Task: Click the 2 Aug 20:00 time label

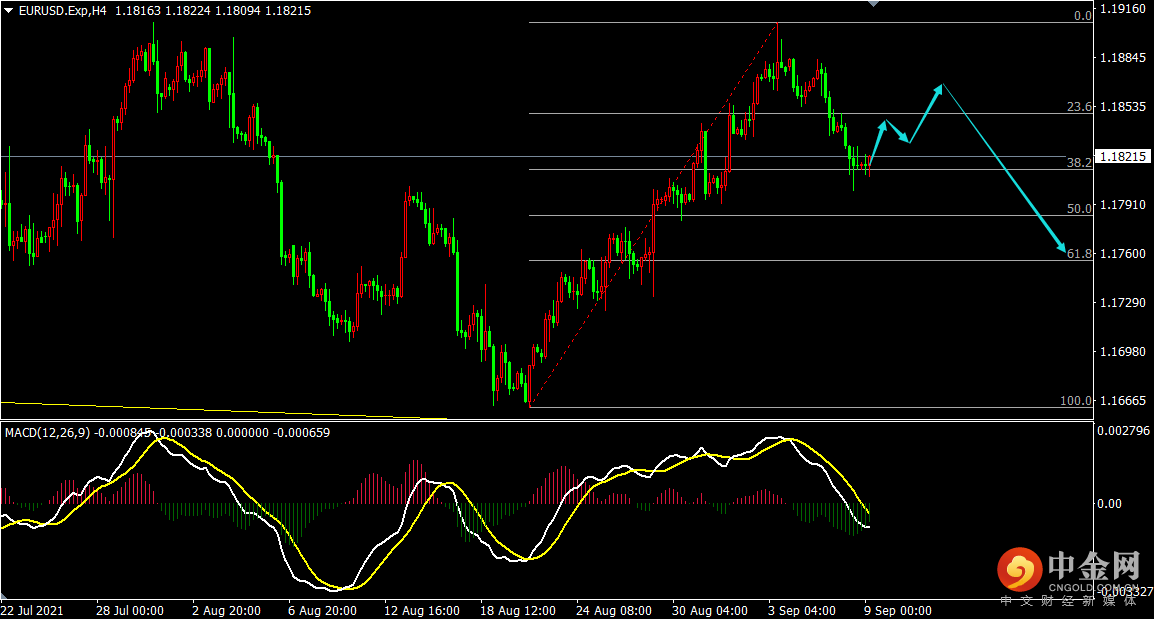Action: [x=226, y=611]
